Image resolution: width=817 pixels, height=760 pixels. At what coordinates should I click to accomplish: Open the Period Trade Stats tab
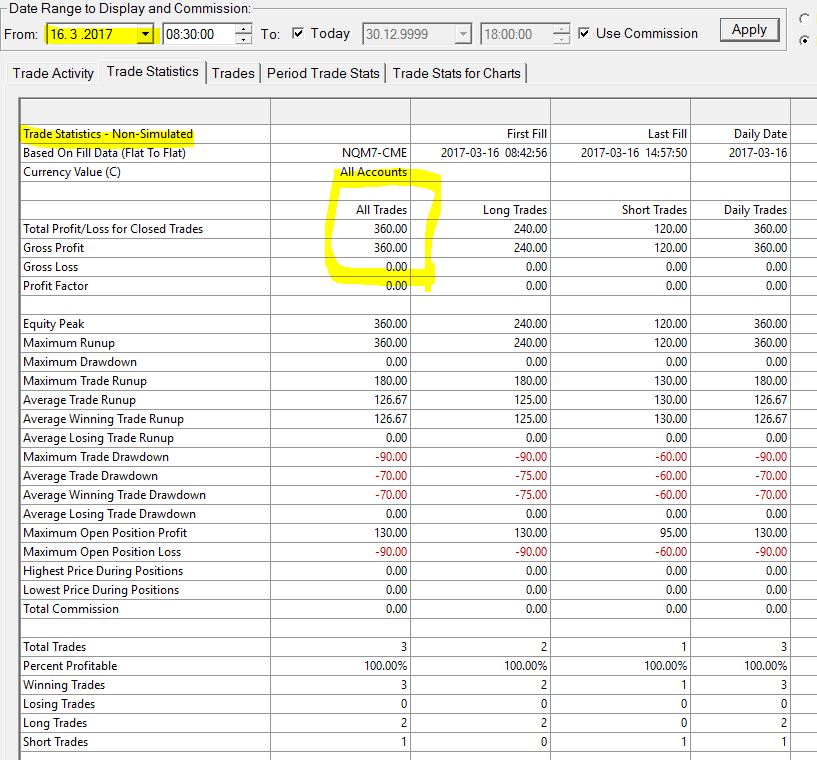(x=323, y=73)
